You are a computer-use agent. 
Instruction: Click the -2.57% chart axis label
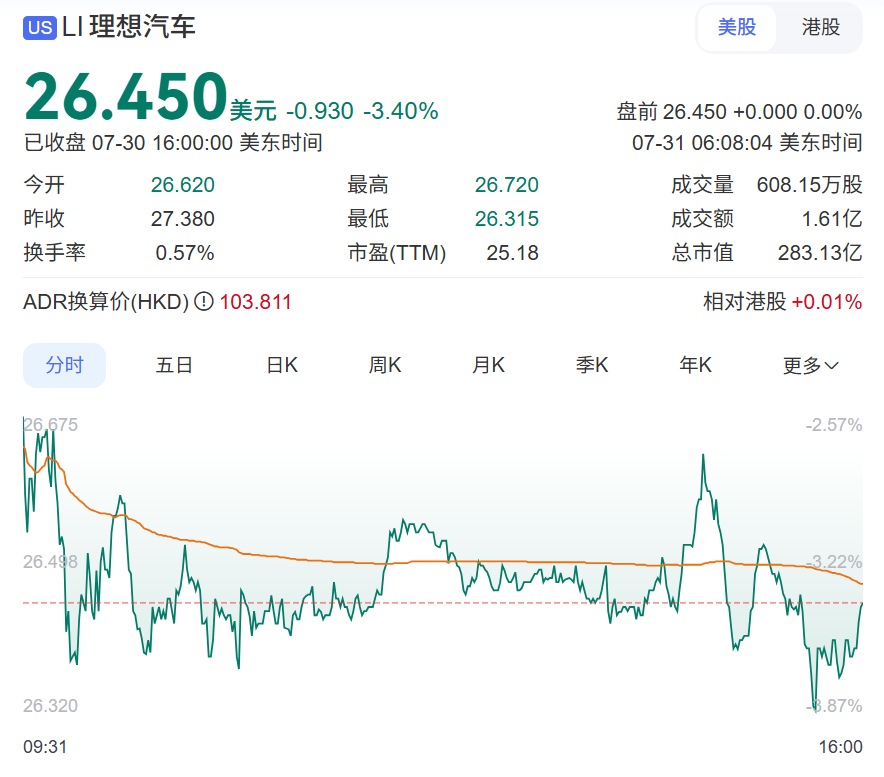point(834,425)
